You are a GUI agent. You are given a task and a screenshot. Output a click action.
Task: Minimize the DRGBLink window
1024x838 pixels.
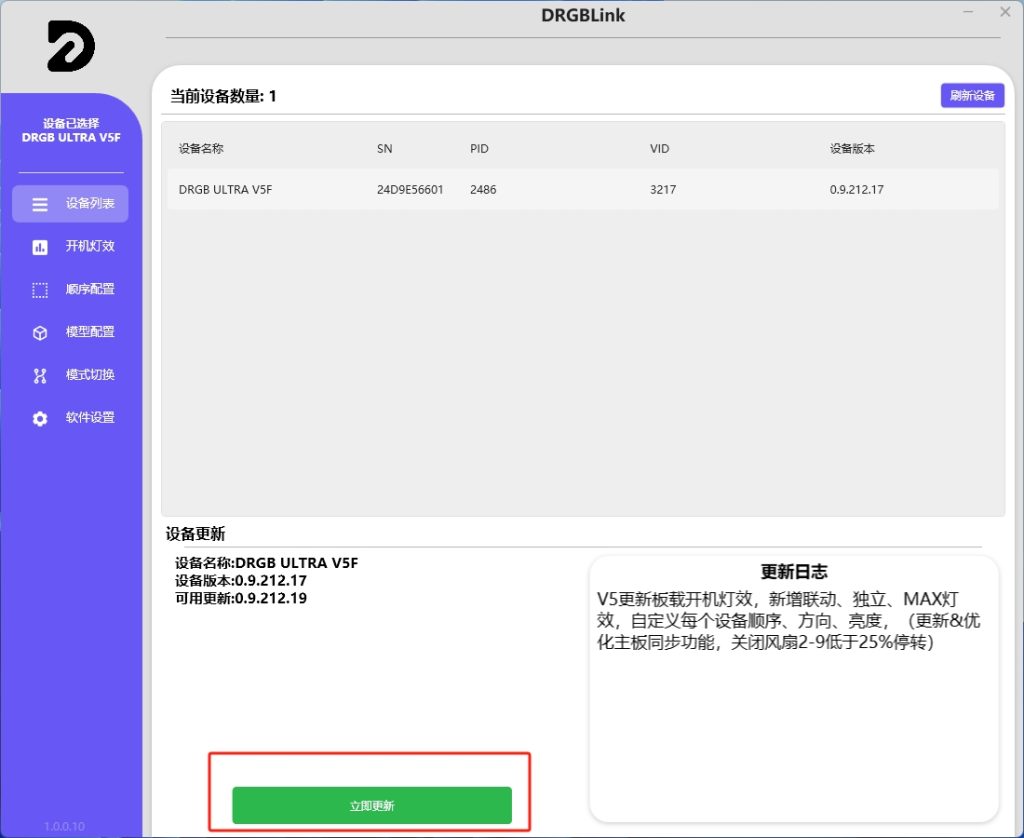click(968, 12)
